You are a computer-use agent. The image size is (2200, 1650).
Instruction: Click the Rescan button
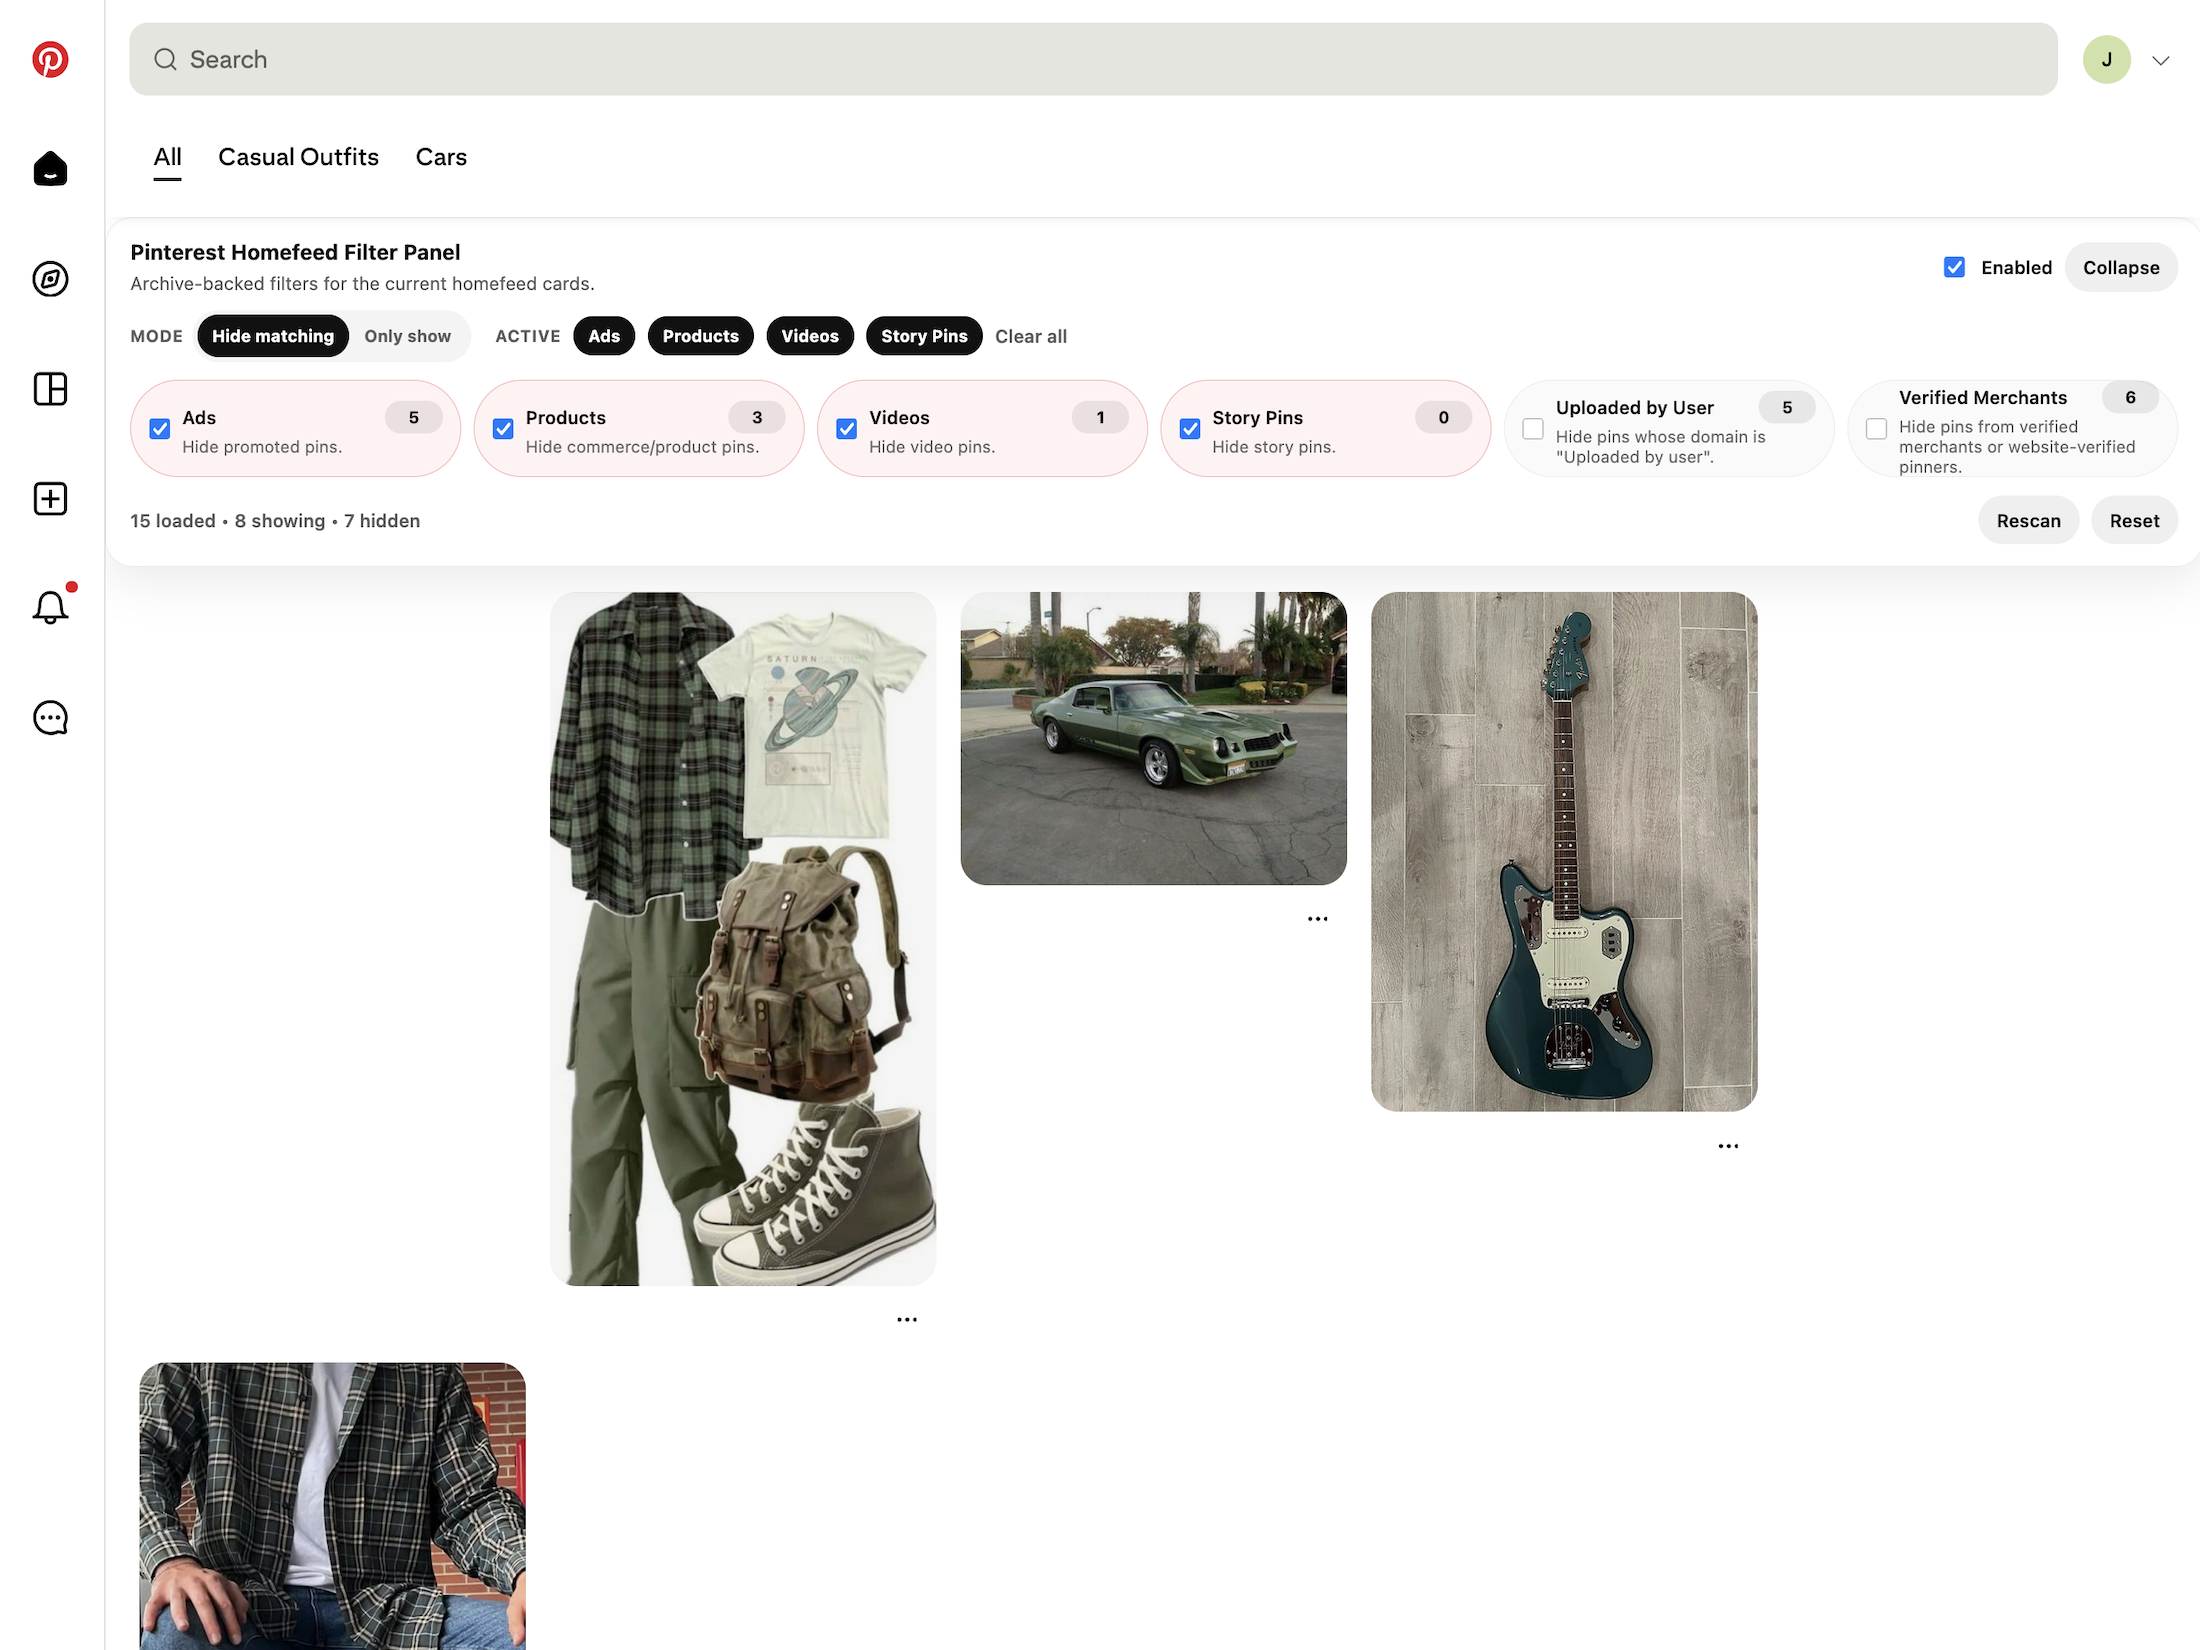coord(2027,520)
